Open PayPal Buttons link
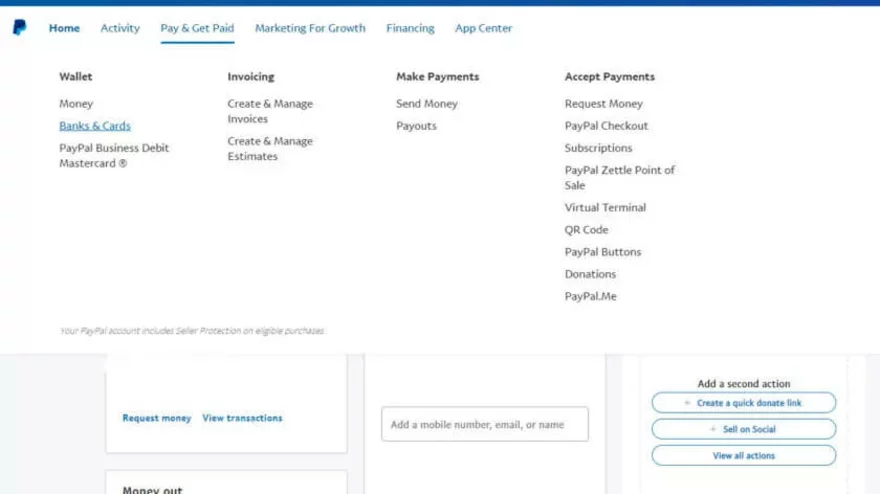880x494 pixels. pos(603,252)
